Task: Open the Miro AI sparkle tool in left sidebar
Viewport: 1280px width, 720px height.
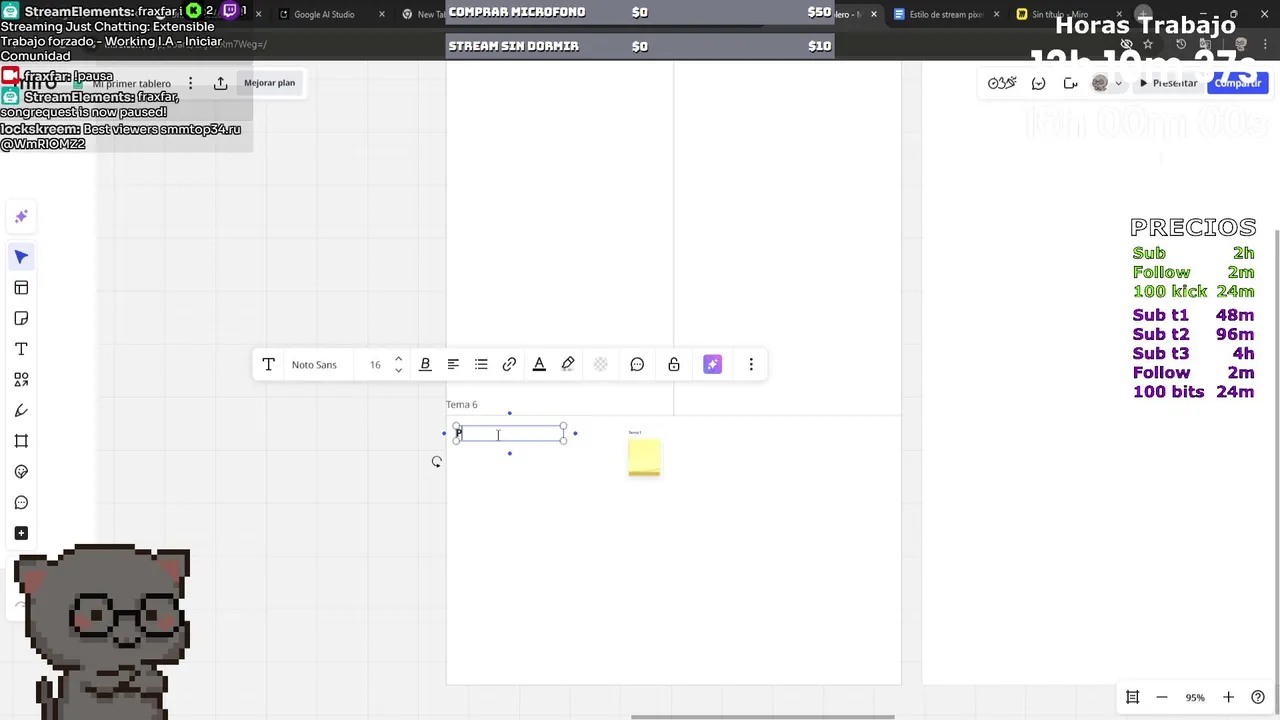Action: [21, 216]
